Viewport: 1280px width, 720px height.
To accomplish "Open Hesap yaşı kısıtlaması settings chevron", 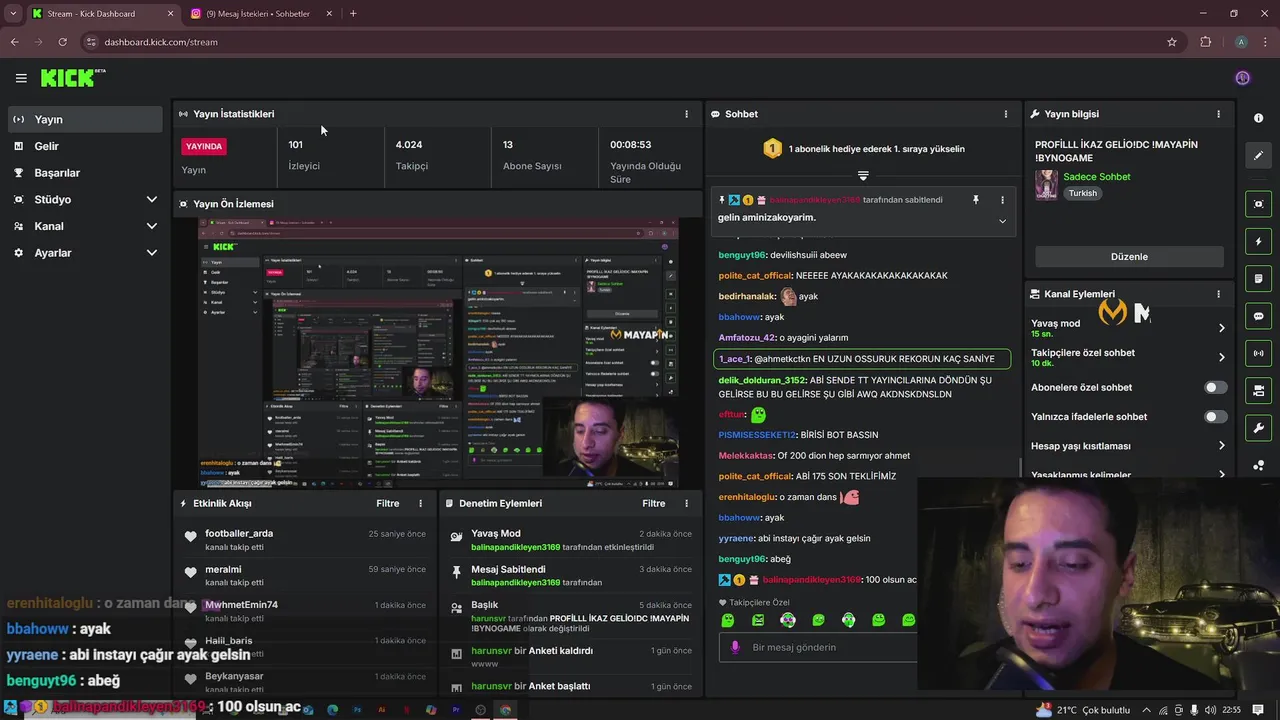I will (1221, 446).
